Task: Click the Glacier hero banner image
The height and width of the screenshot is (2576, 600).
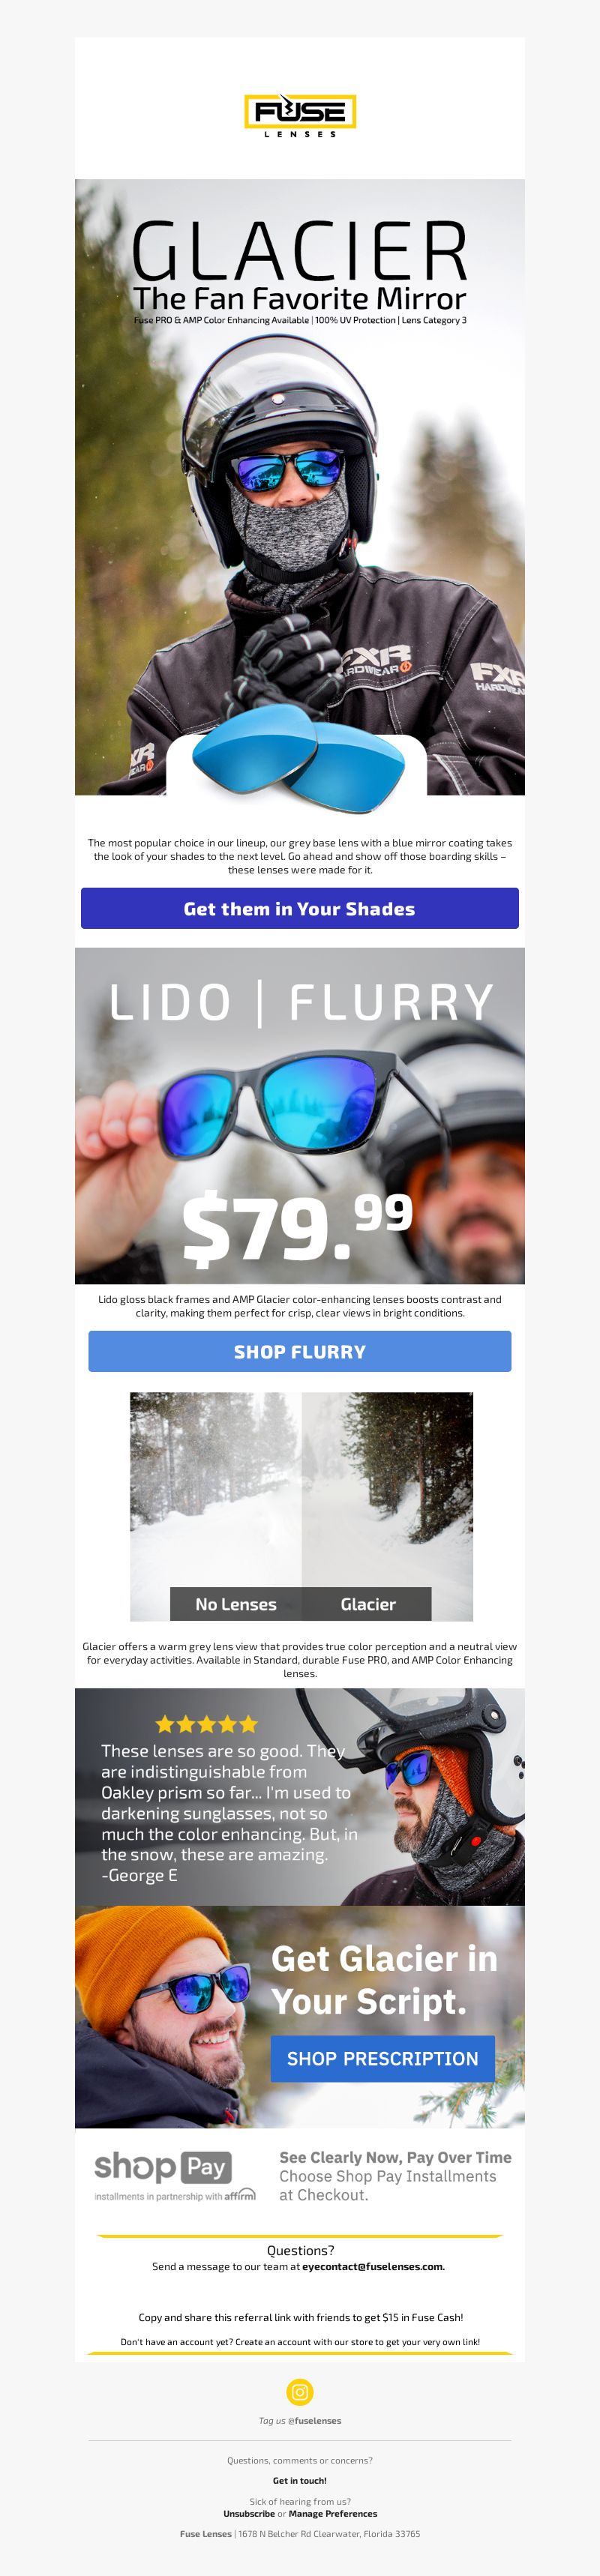Action: tap(300, 487)
